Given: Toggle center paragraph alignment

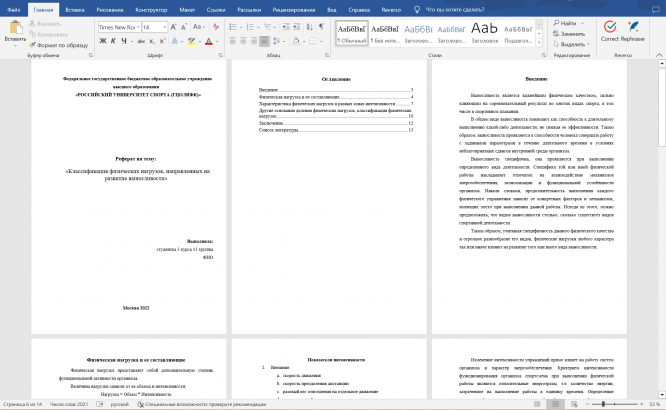Looking at the screenshot, I should [x=243, y=41].
